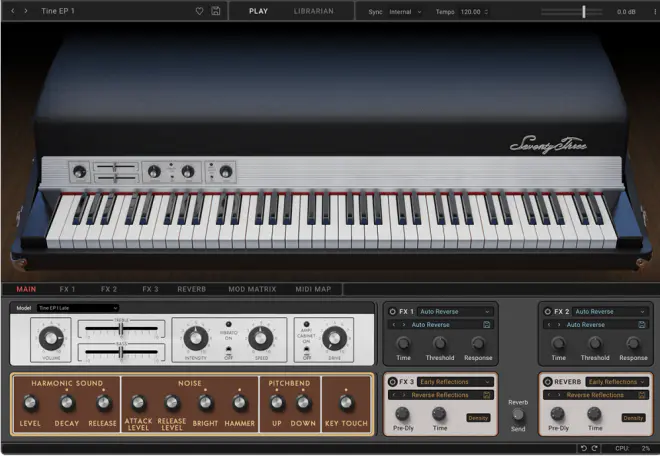Toggle Density button in FX 3

pos(478,418)
